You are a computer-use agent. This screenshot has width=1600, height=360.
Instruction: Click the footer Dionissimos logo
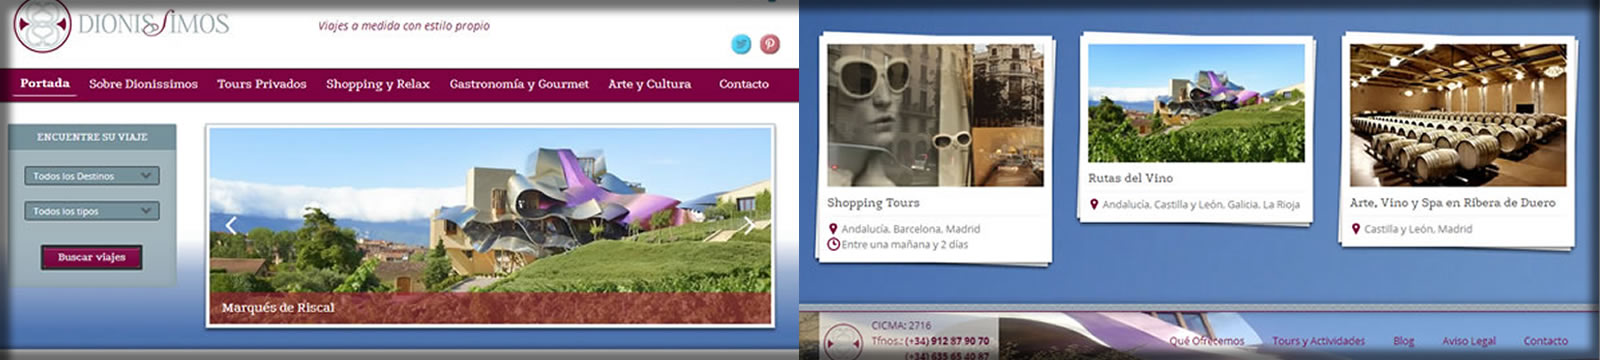point(842,341)
